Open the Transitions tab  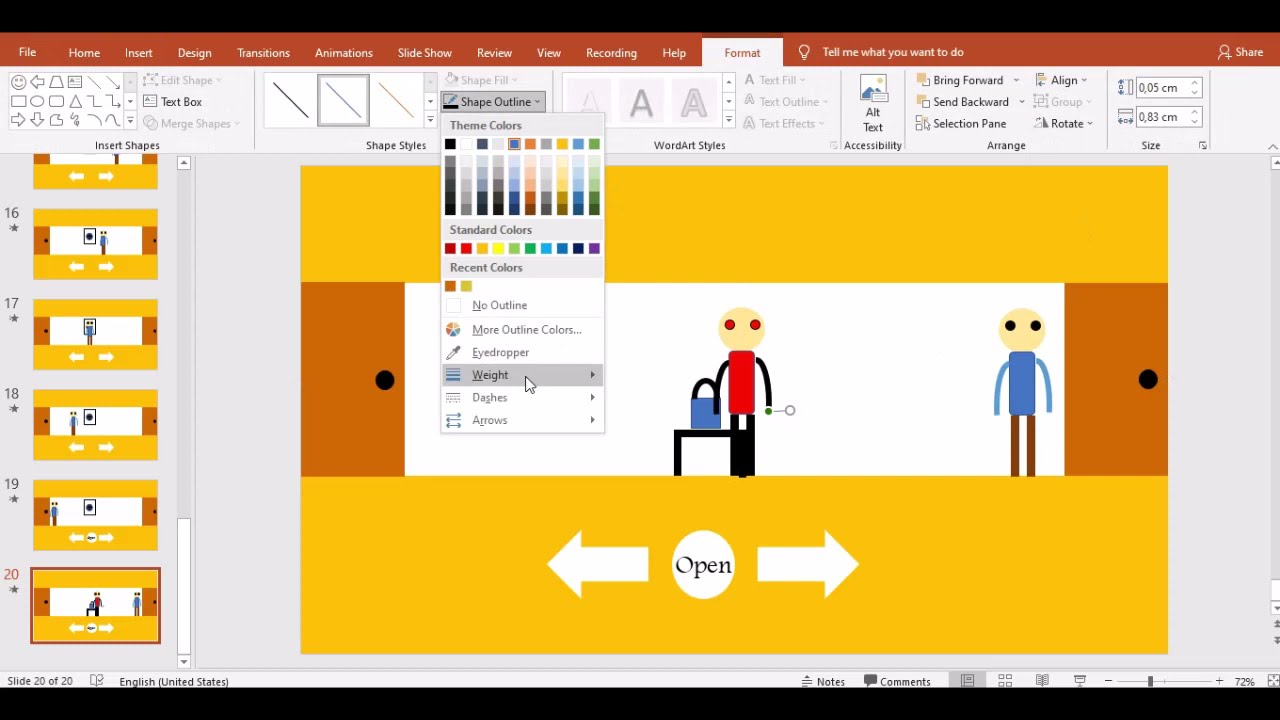[x=263, y=53]
